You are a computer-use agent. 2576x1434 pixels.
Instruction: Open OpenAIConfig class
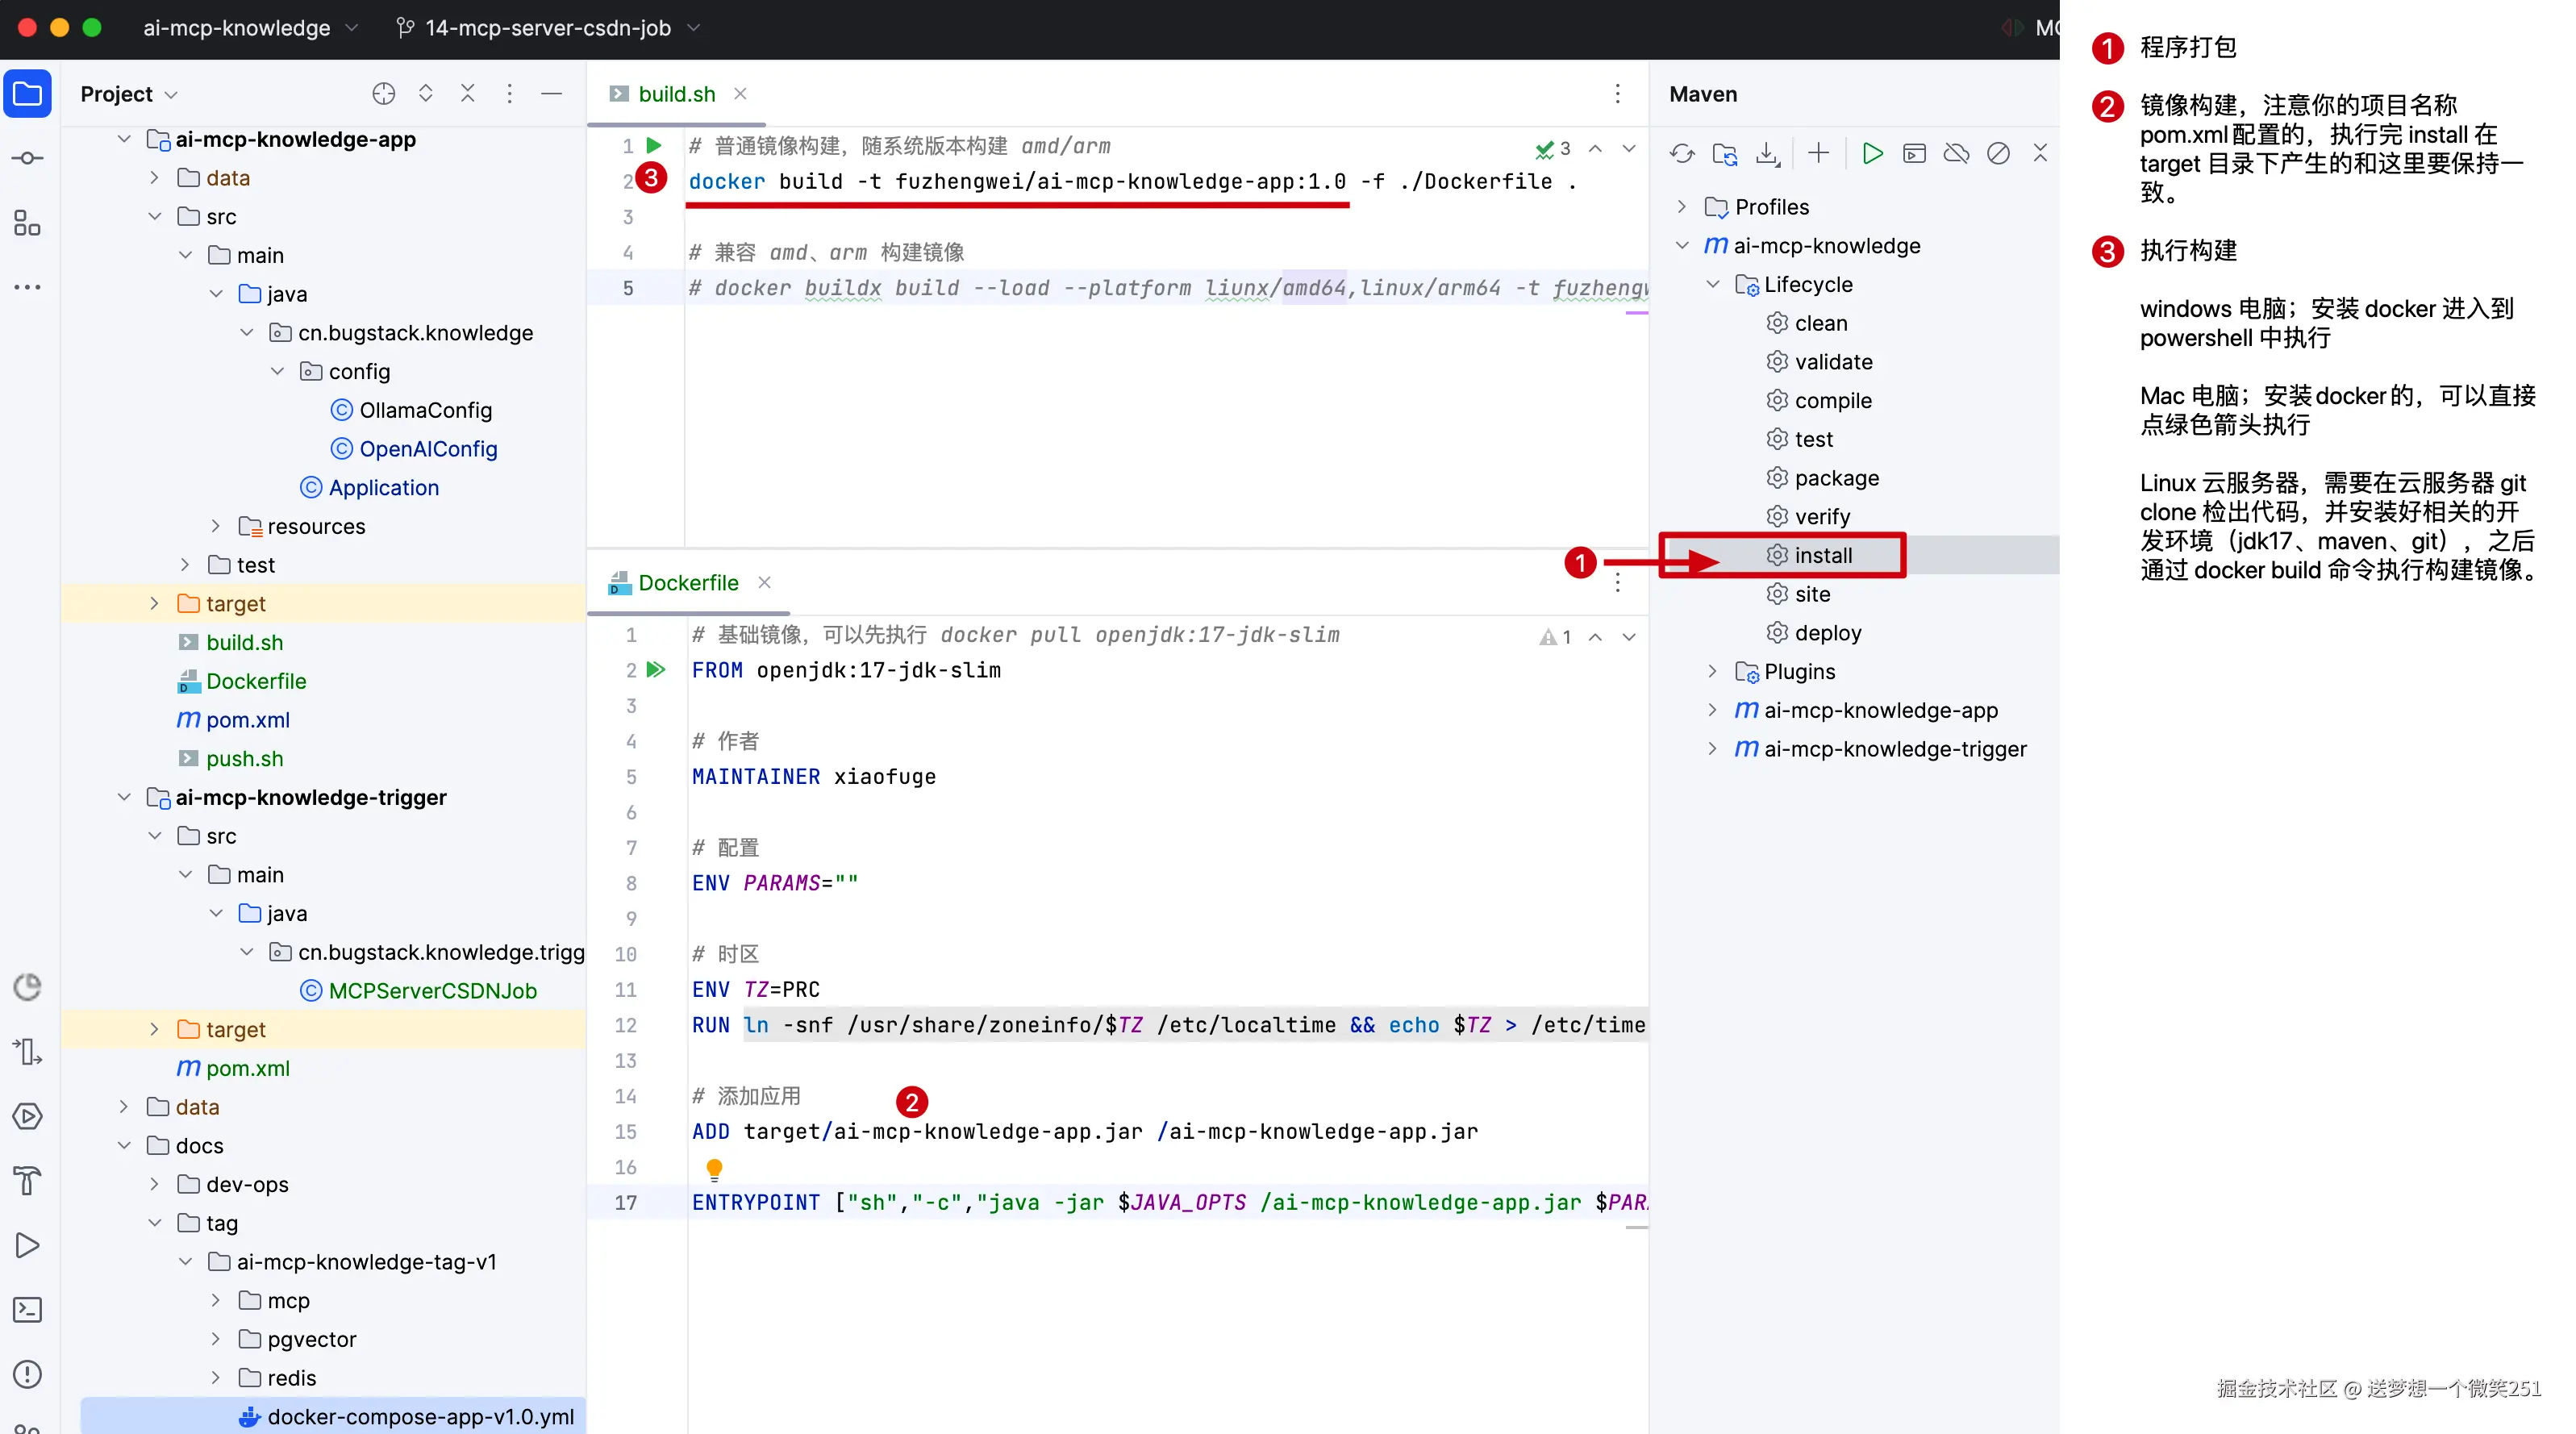pyautogui.click(x=414, y=449)
